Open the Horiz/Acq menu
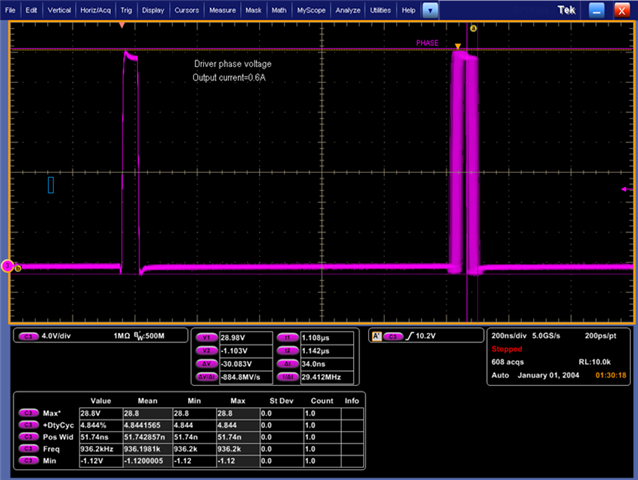638x480 pixels. point(95,10)
